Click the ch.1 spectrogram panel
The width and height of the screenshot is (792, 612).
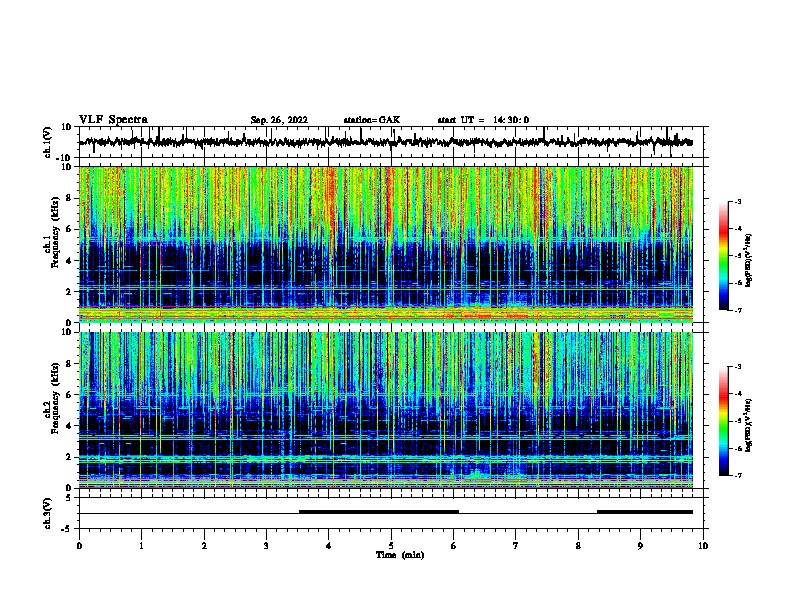click(x=386, y=244)
